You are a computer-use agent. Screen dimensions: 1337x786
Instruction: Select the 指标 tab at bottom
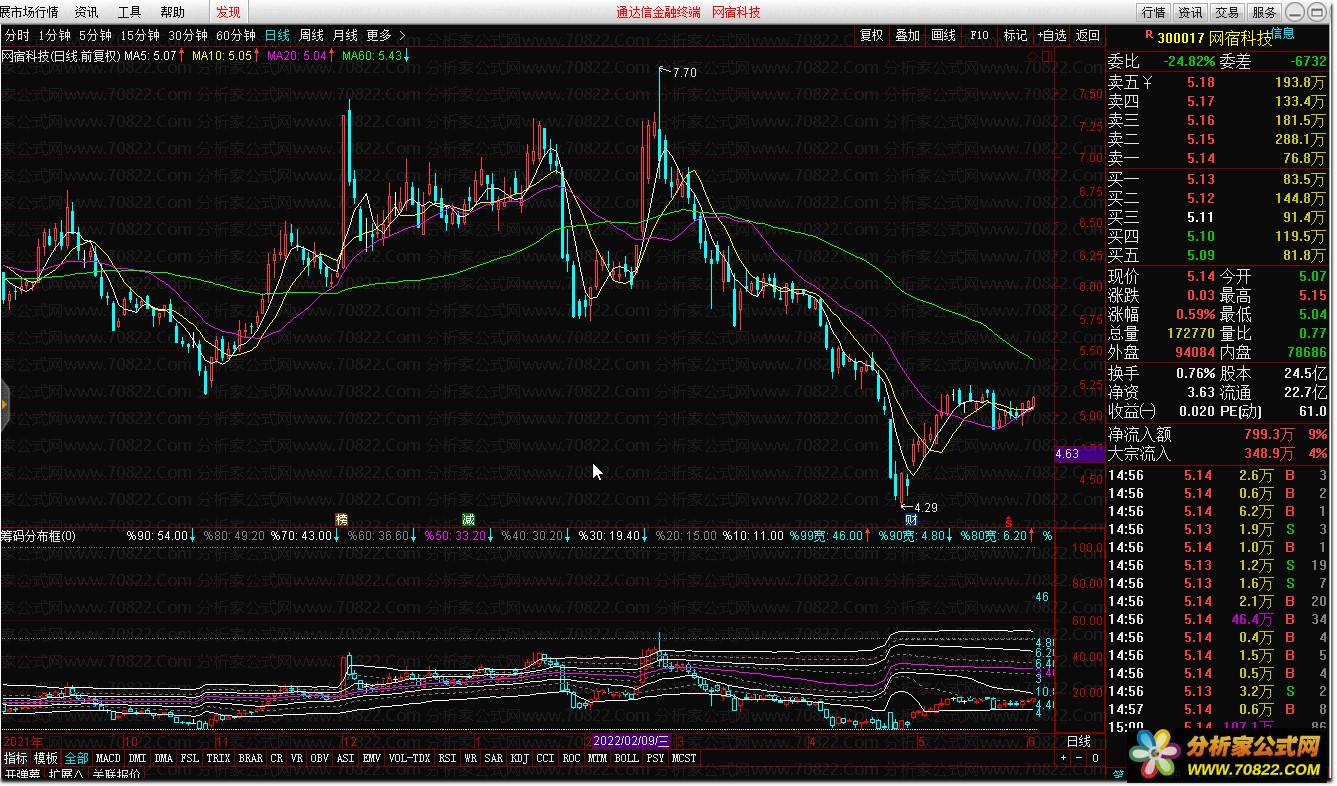click(16, 758)
